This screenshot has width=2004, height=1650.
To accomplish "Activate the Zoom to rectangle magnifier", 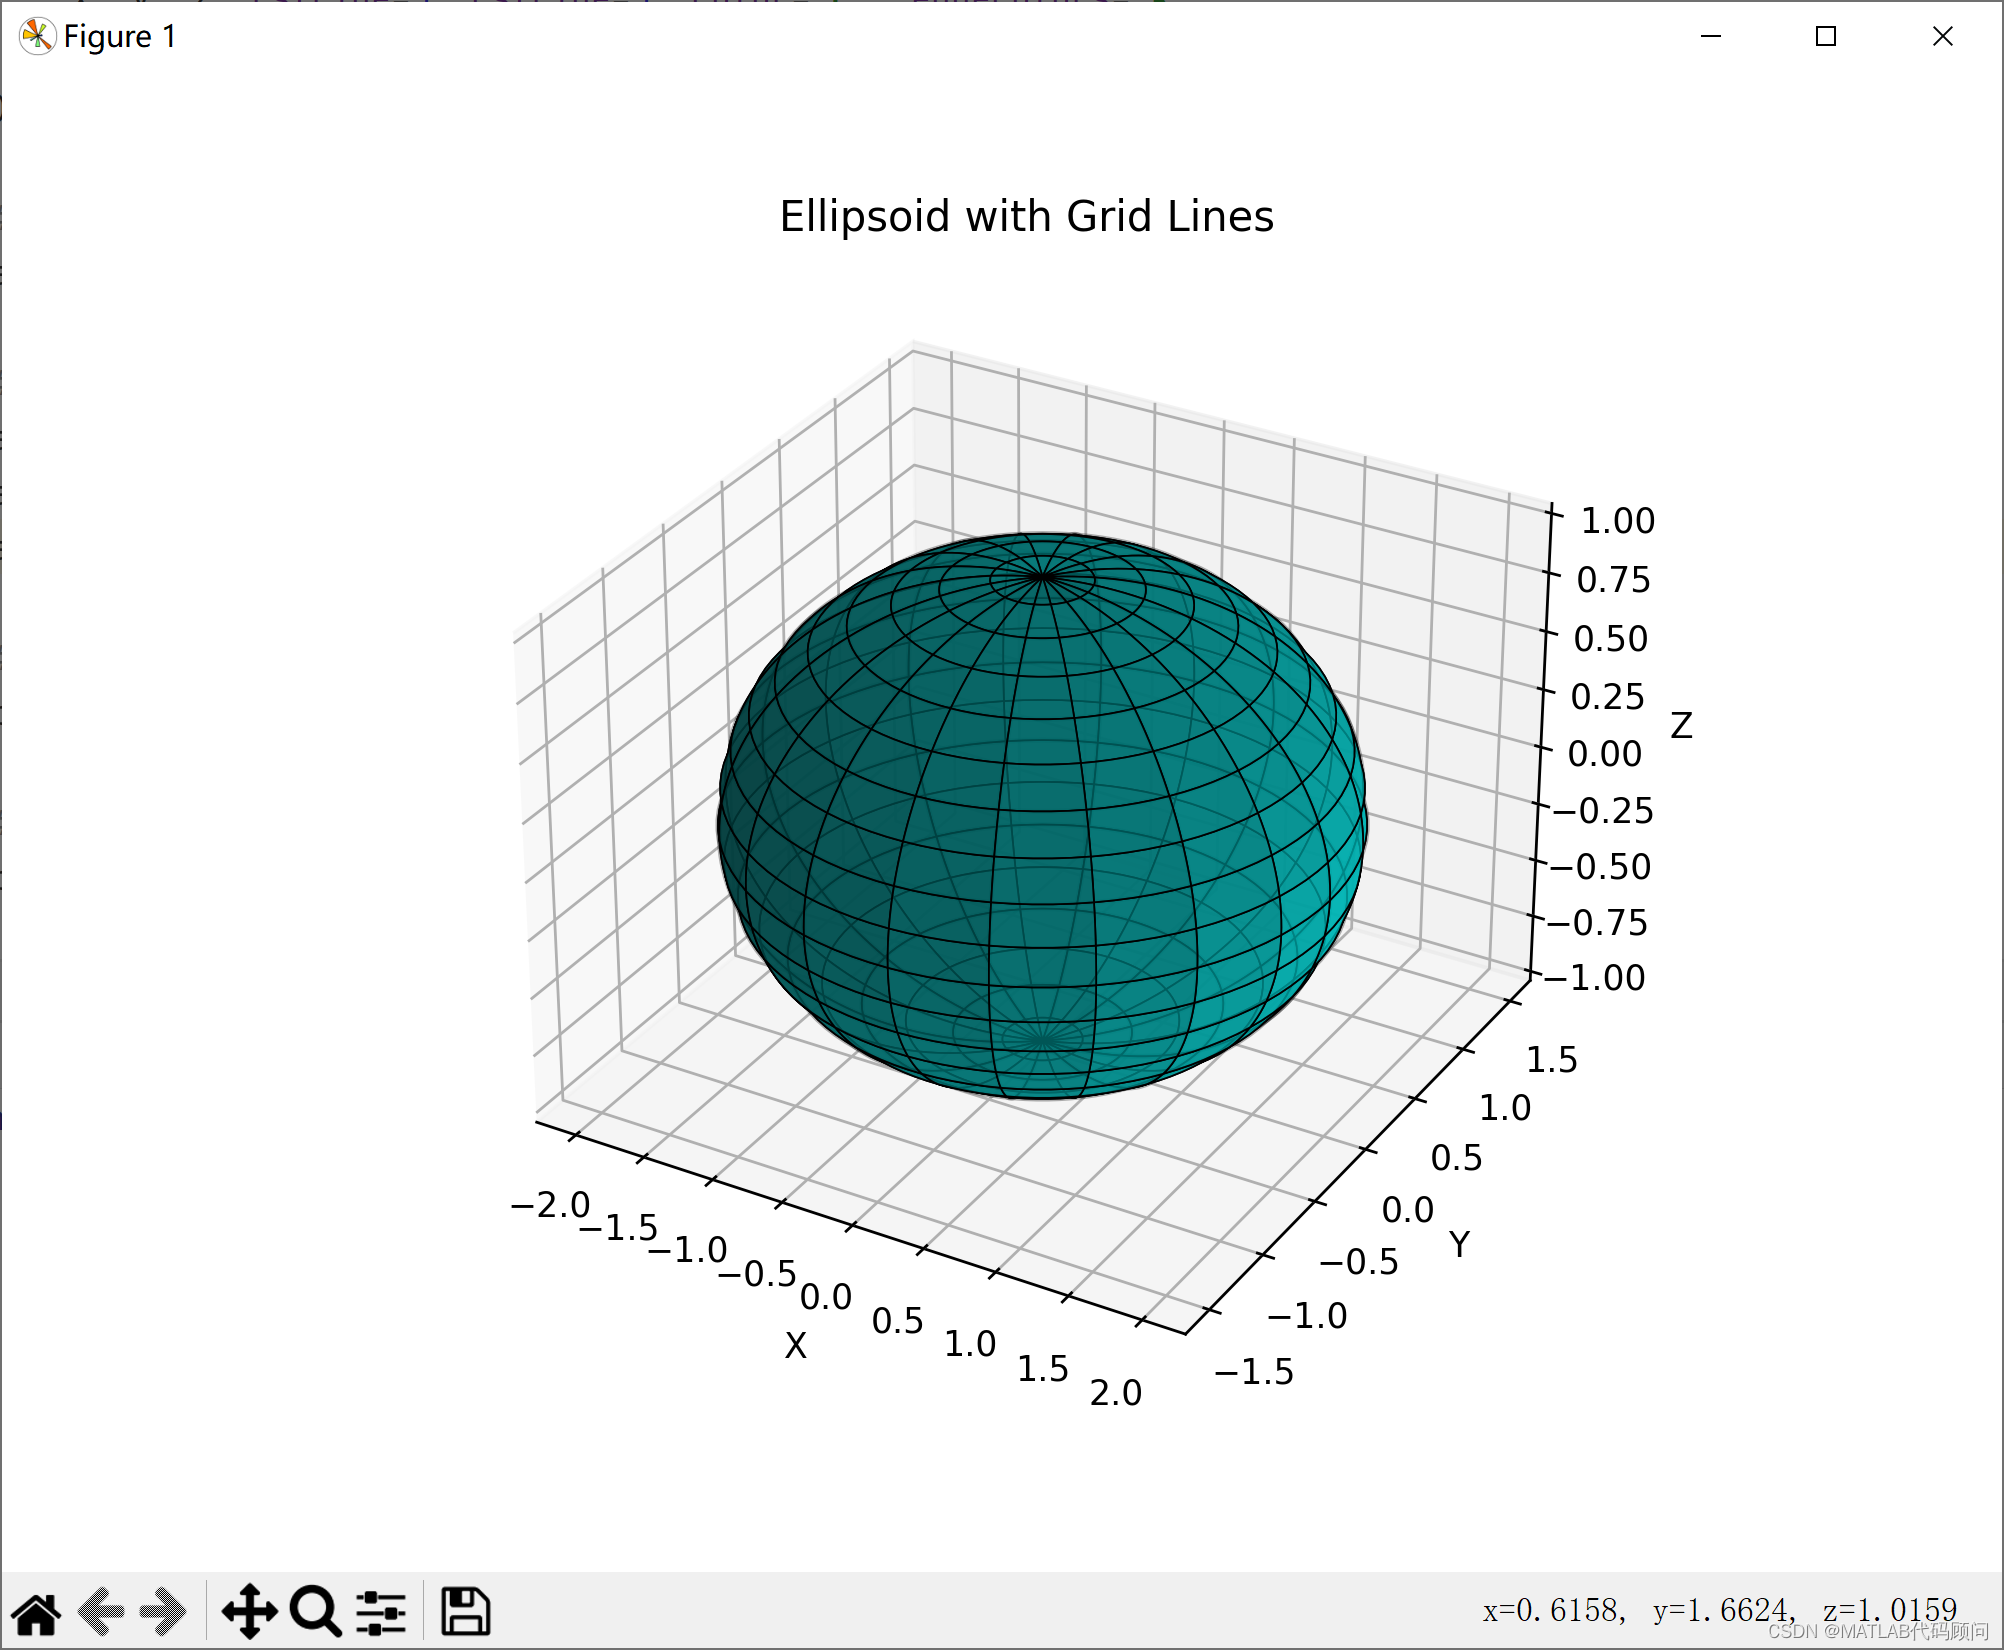I will pos(315,1611).
